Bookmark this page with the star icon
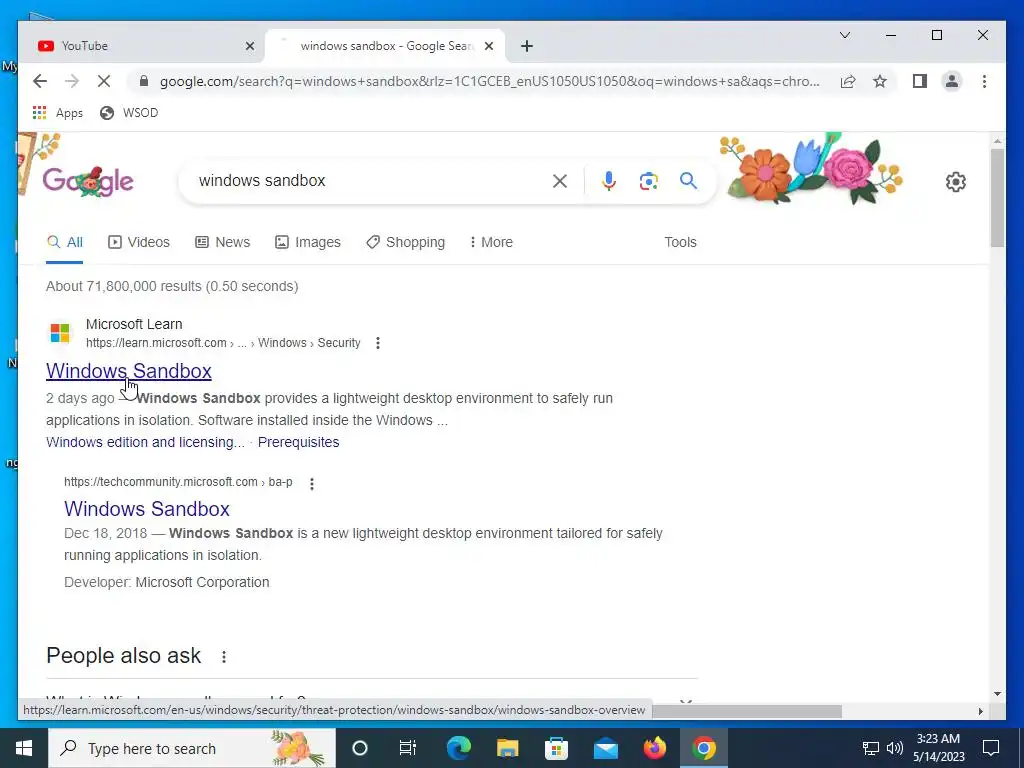Image resolution: width=1024 pixels, height=768 pixels. click(x=880, y=81)
